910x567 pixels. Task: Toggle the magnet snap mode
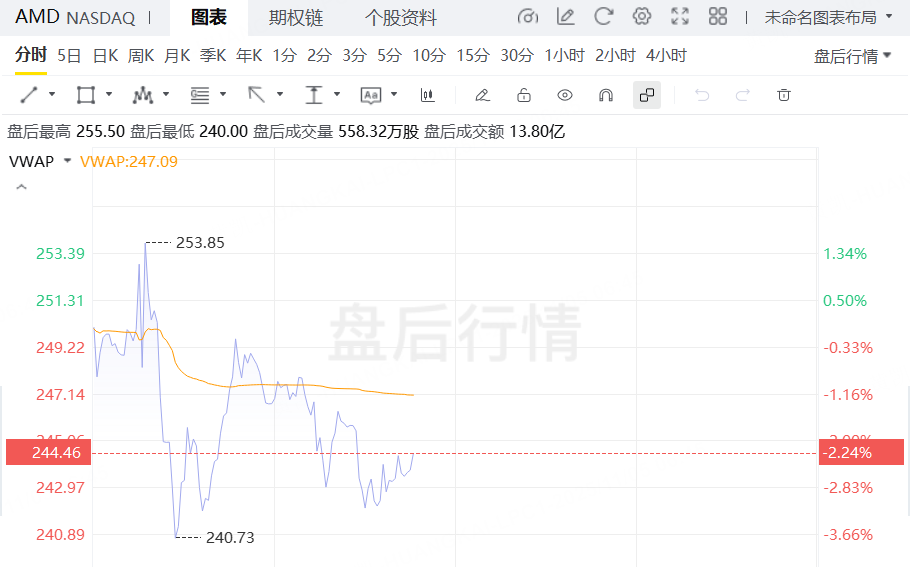click(606, 95)
